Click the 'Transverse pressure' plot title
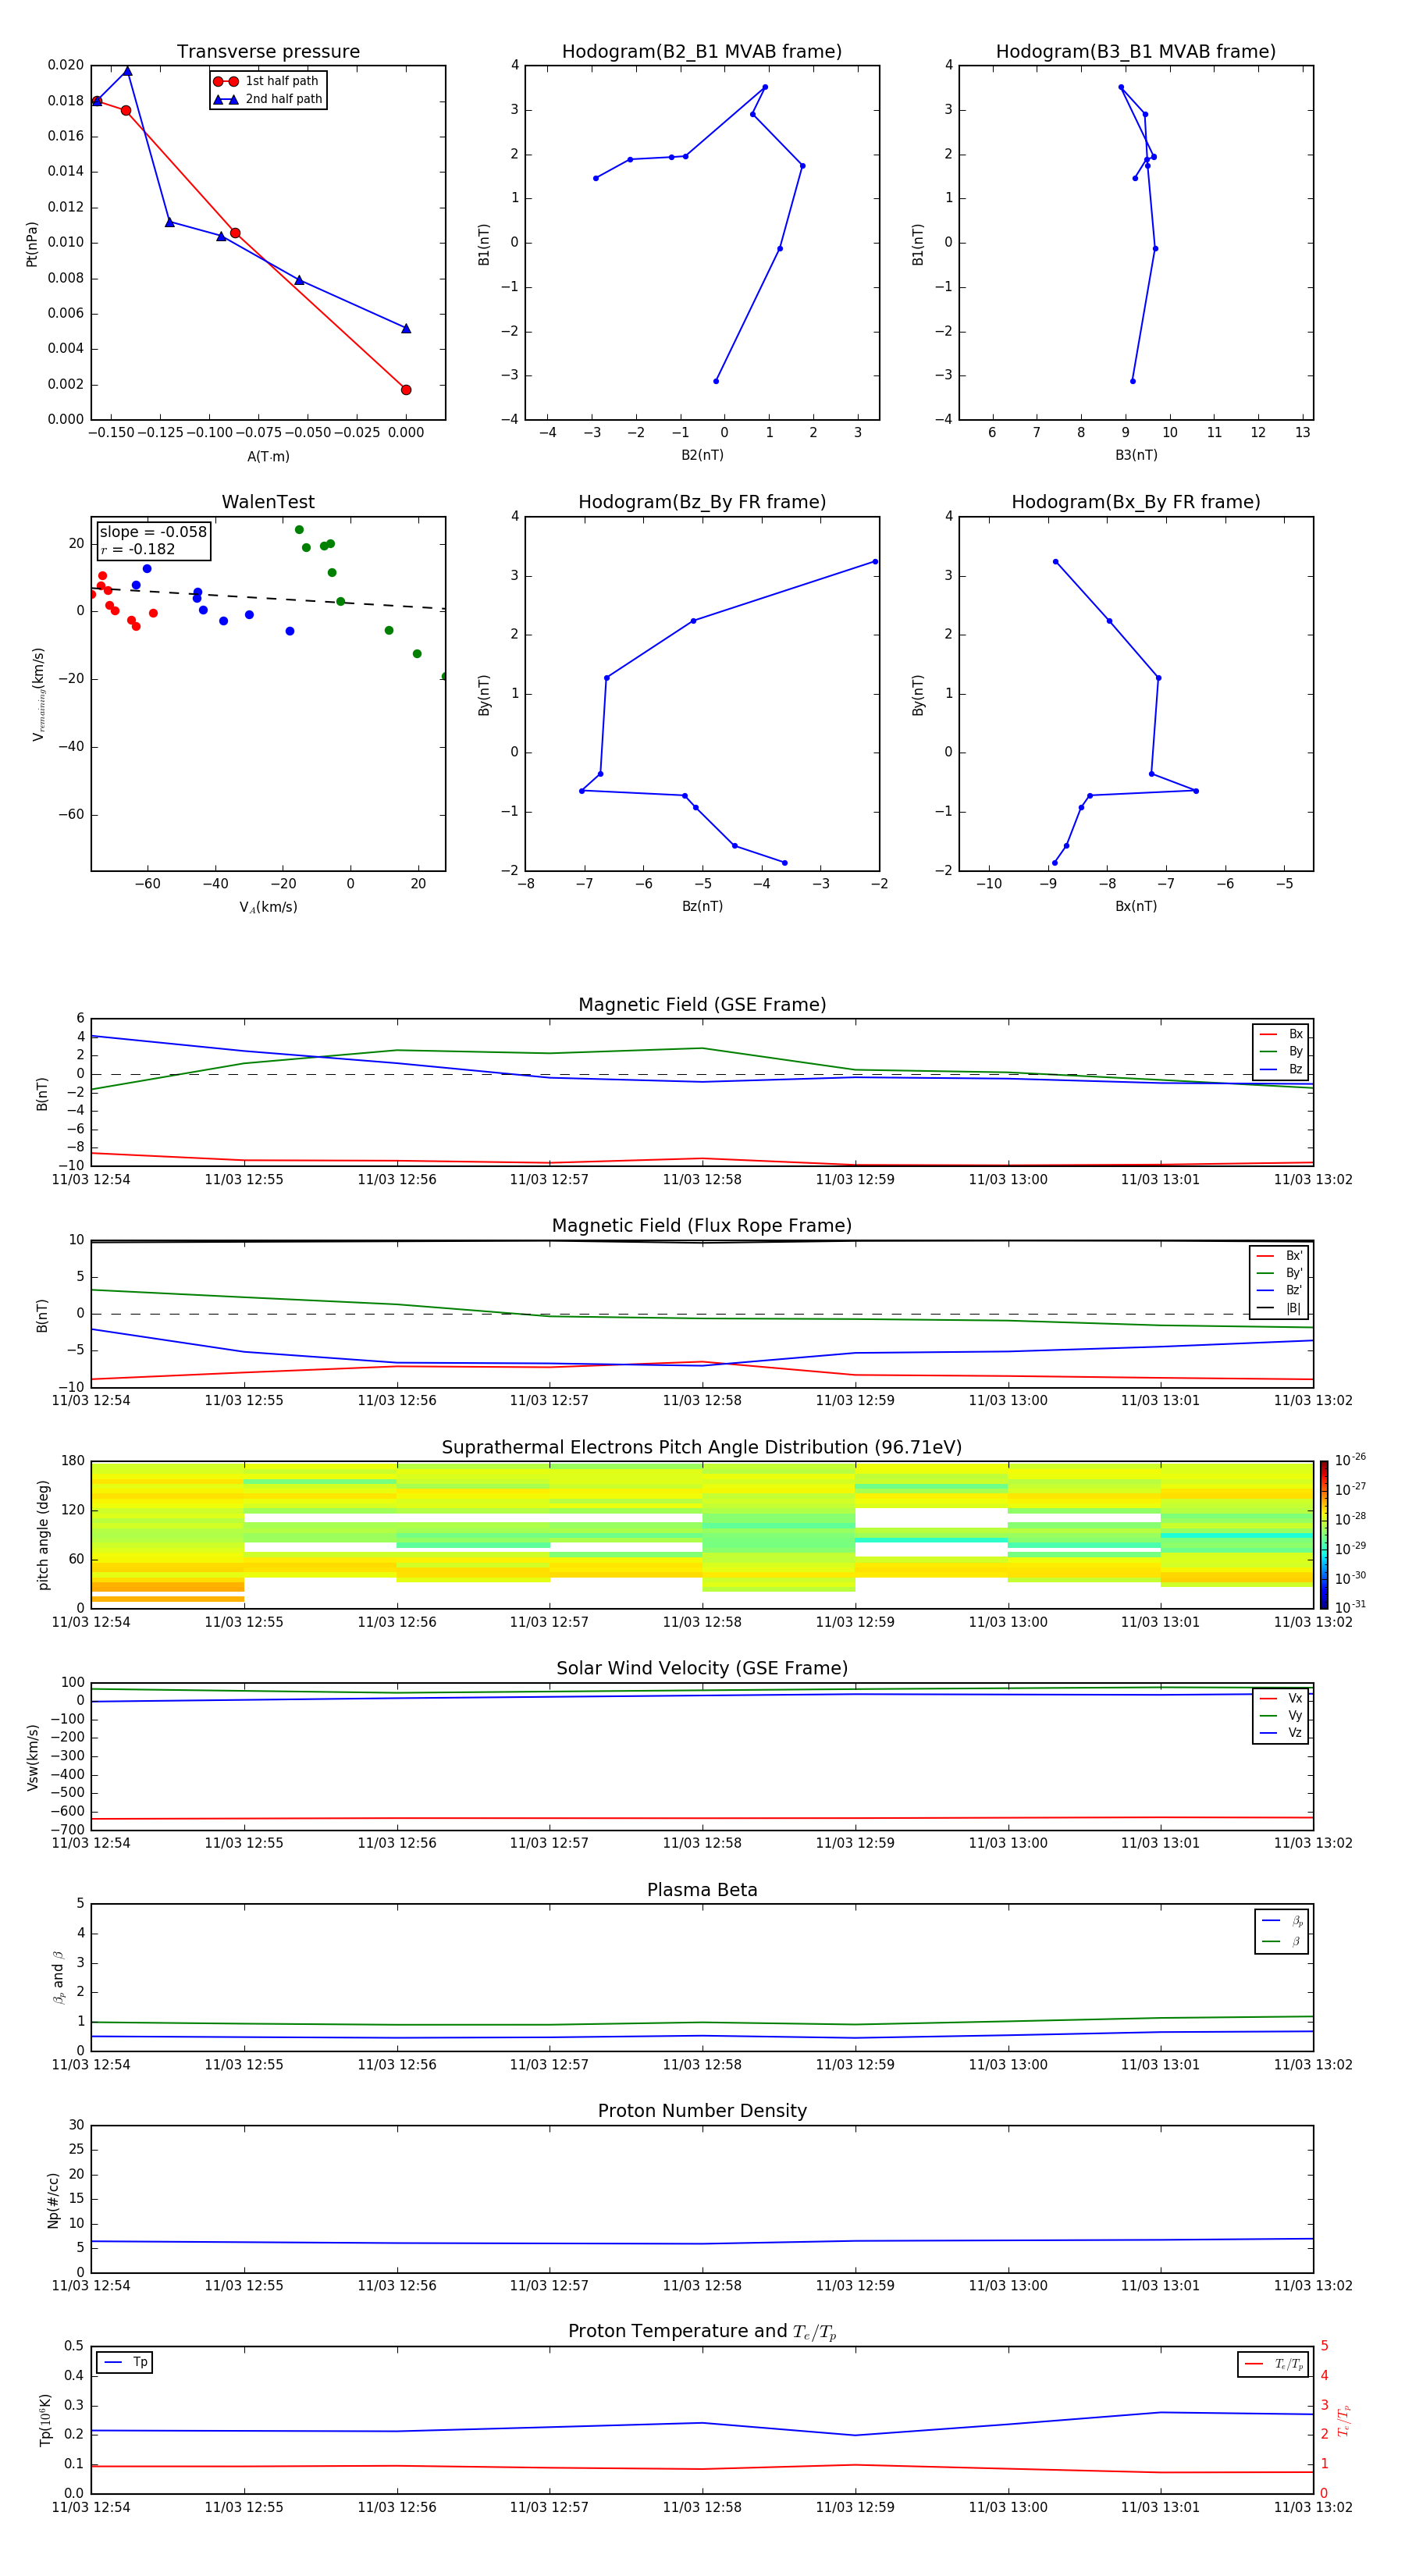Viewport: 1405px width, 2576px height. click(268, 52)
